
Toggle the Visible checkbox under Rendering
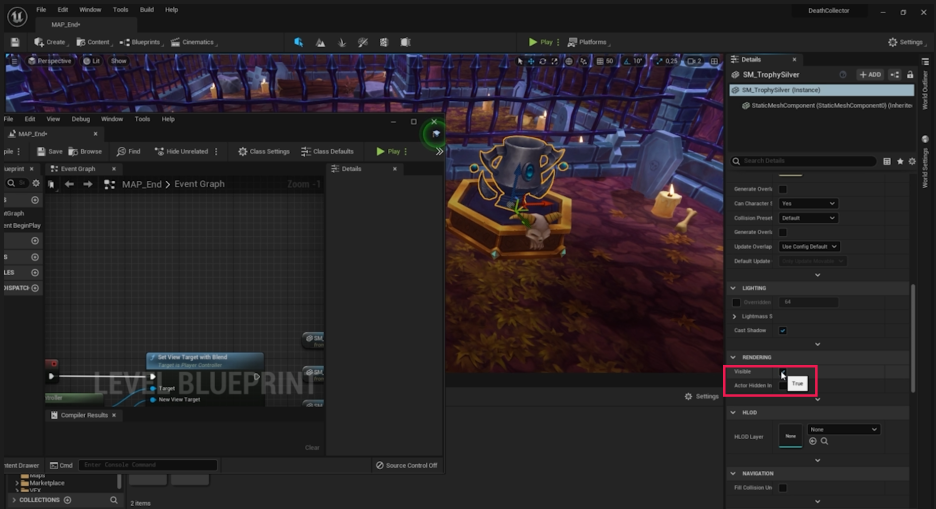(783, 372)
